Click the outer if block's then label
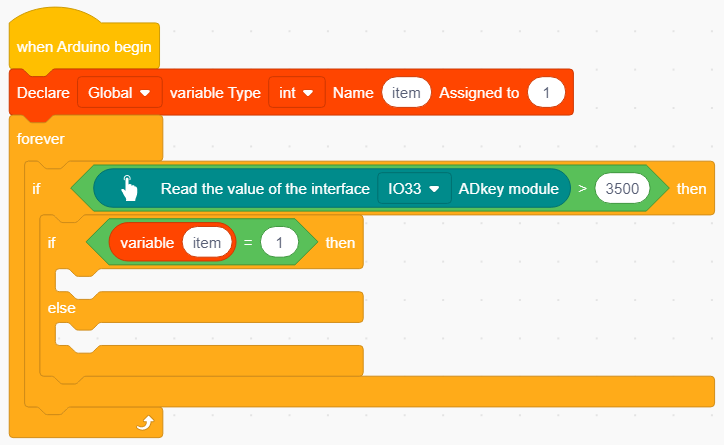Image resolution: width=724 pixels, height=445 pixels. pos(691,189)
